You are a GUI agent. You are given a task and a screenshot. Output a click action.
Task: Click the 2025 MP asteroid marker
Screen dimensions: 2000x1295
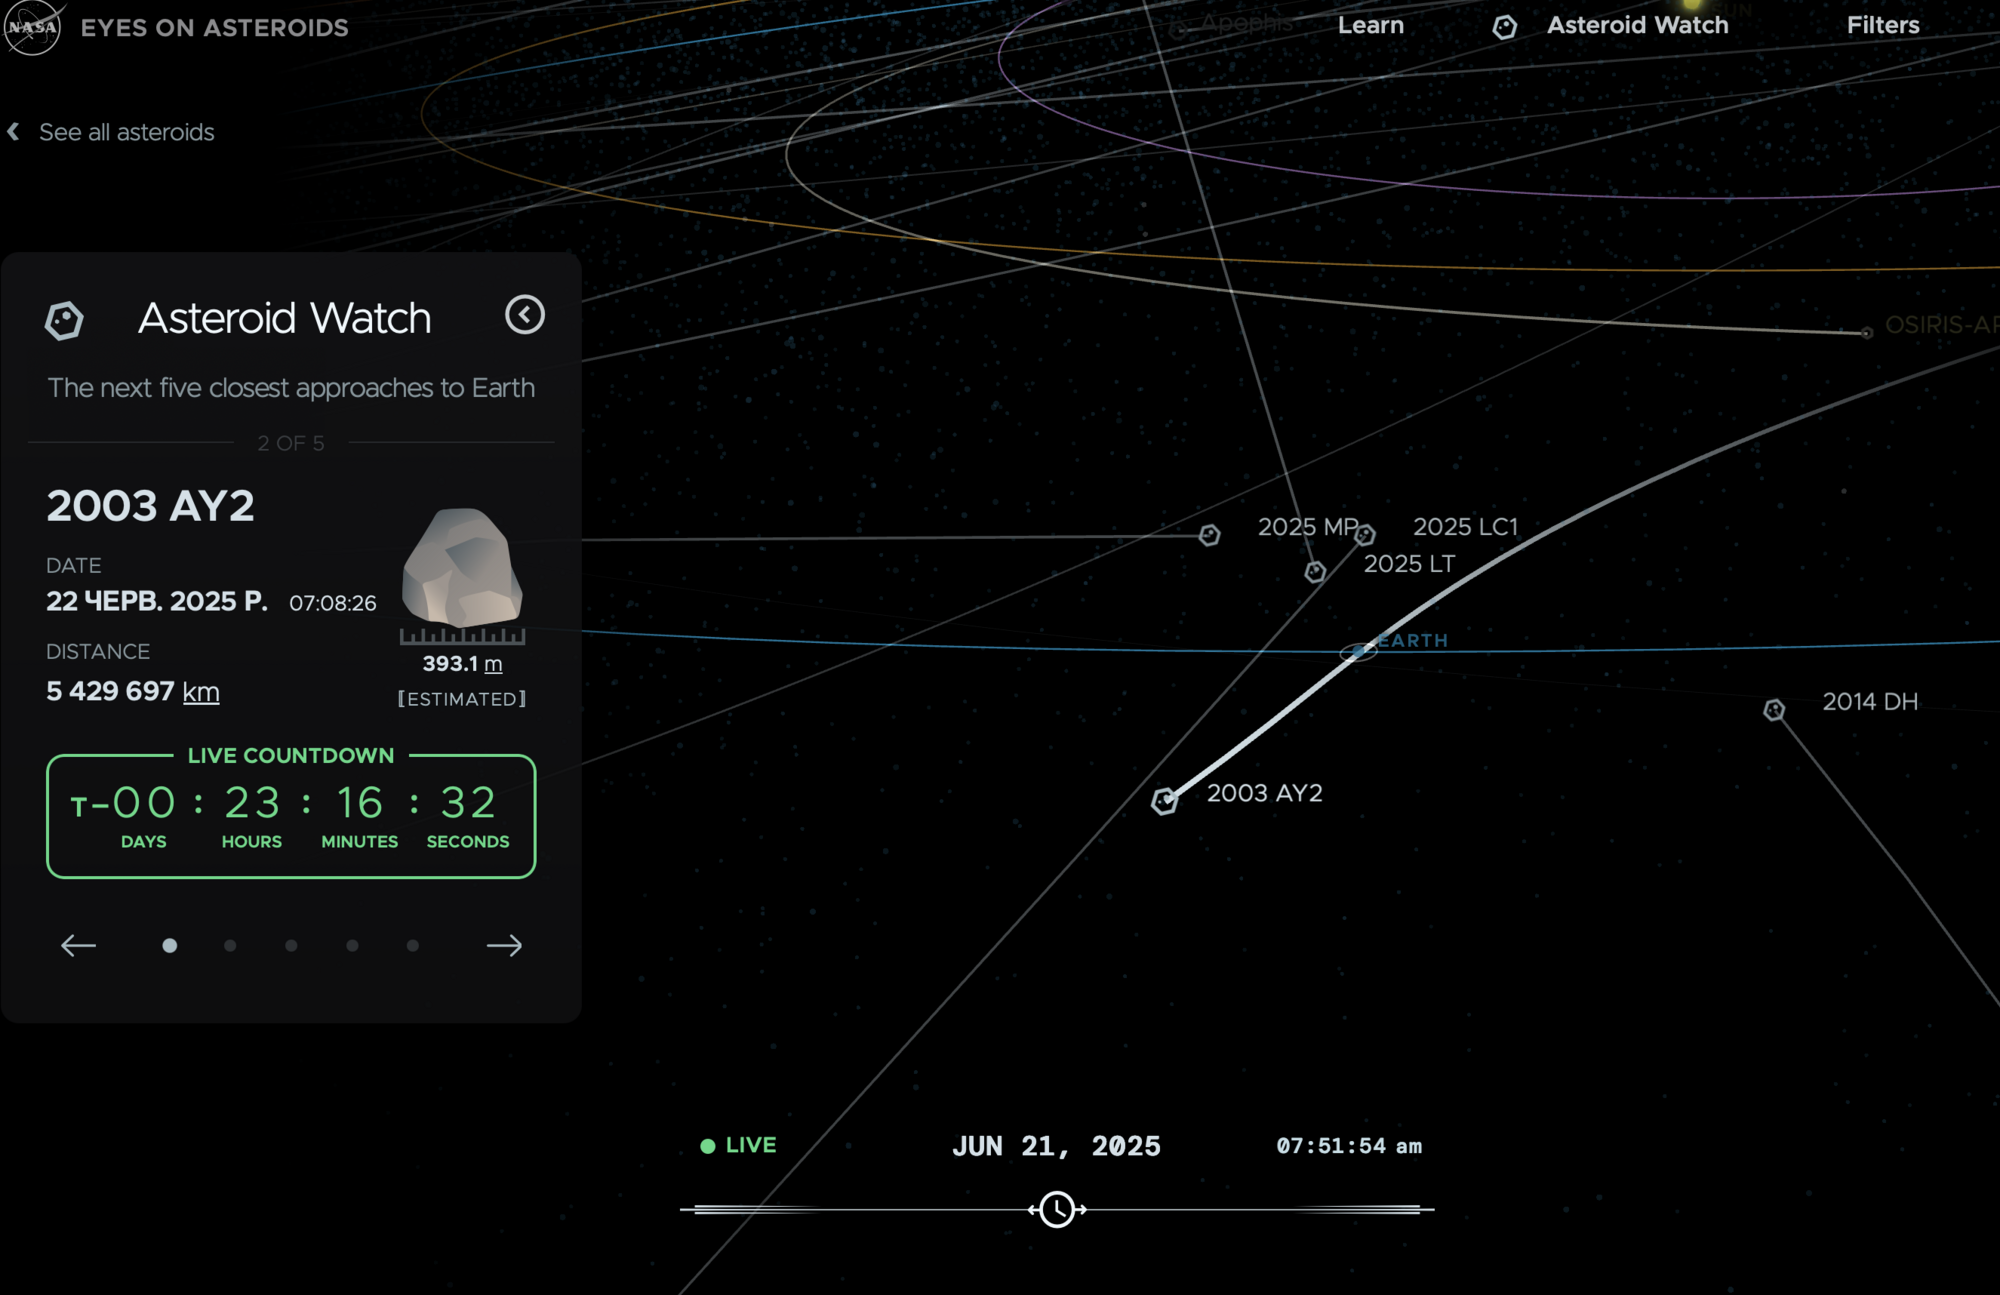[1210, 535]
